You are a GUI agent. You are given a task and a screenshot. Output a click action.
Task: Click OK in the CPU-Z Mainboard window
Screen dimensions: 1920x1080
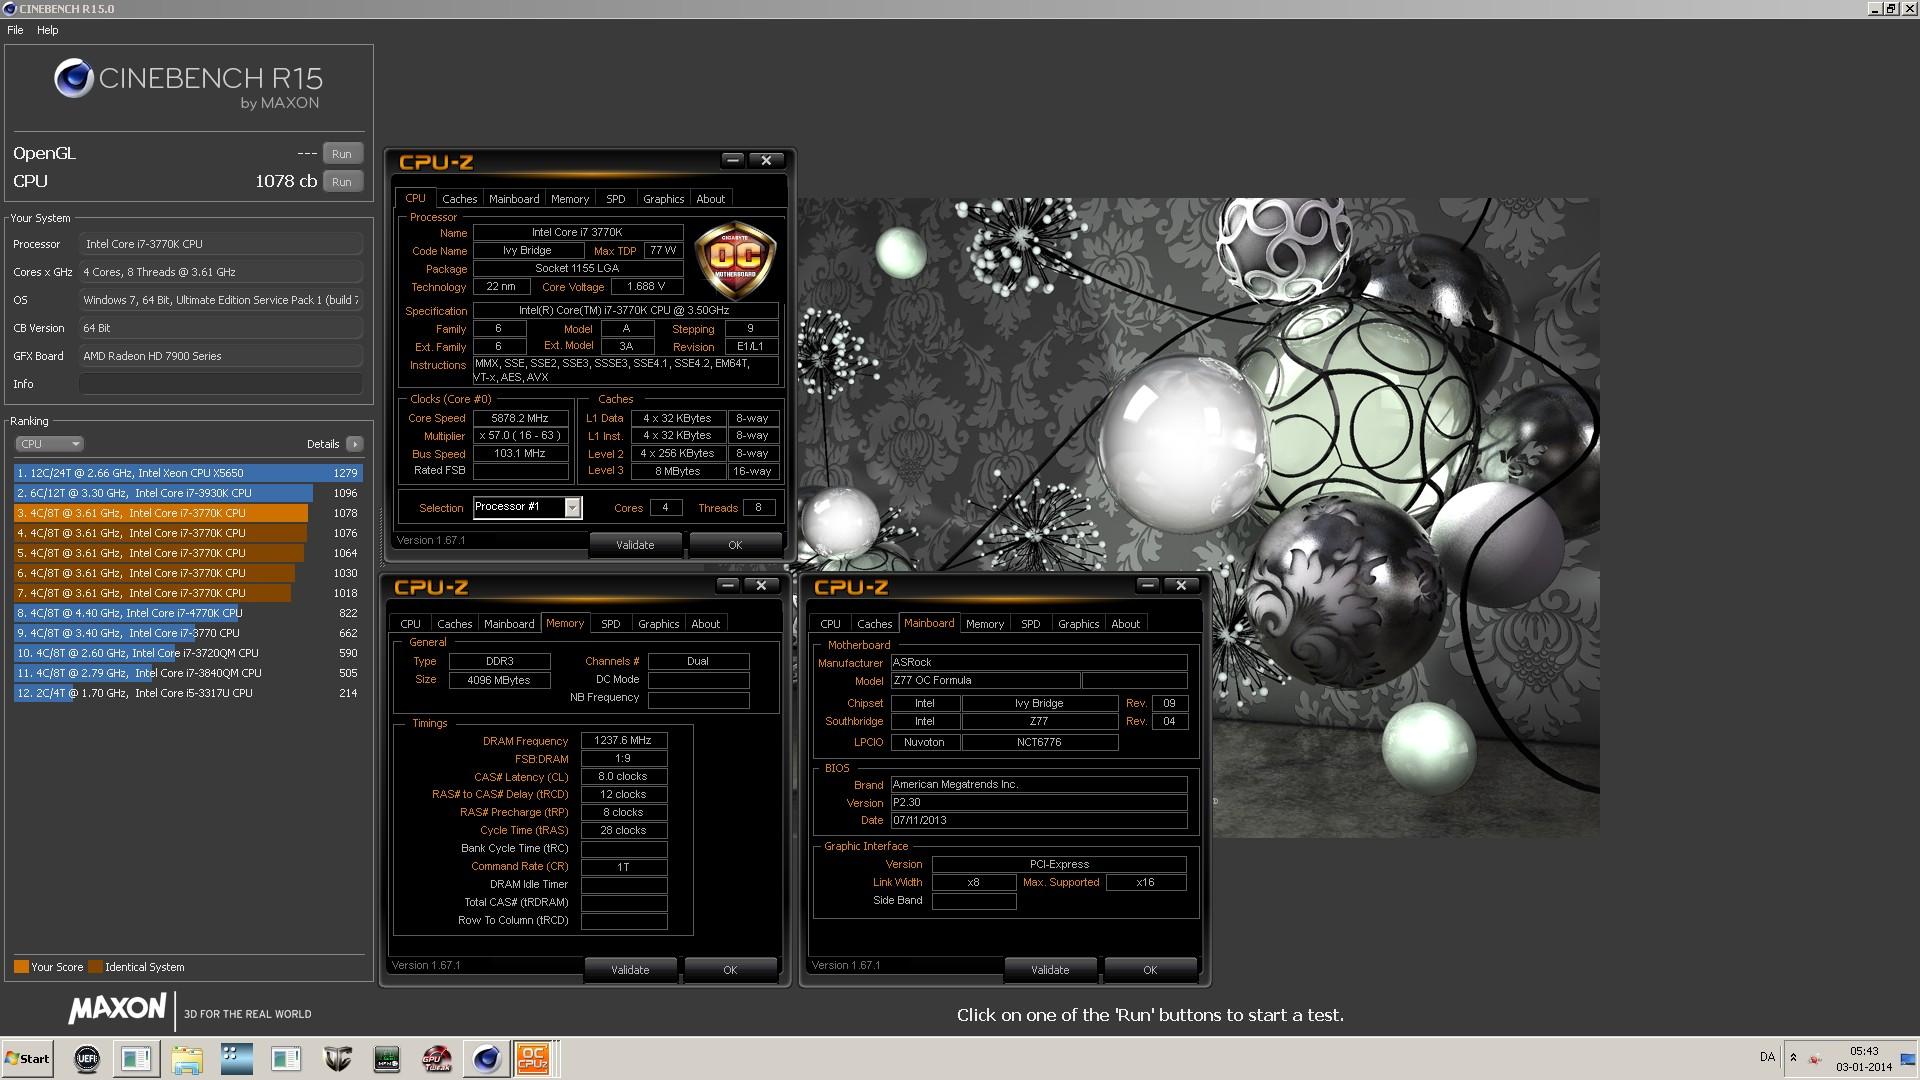click(x=1150, y=970)
